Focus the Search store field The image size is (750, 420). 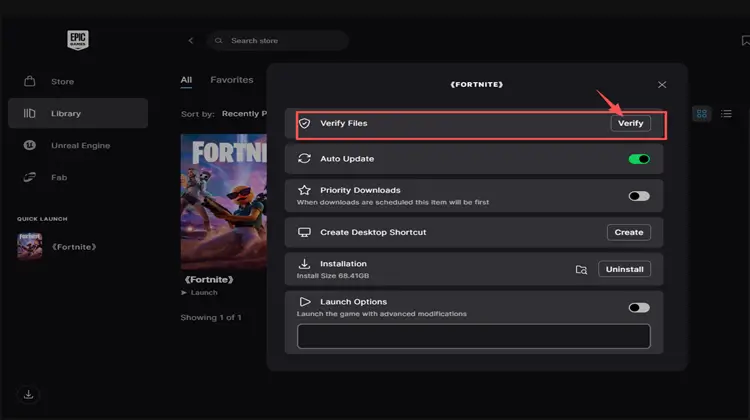(x=277, y=41)
